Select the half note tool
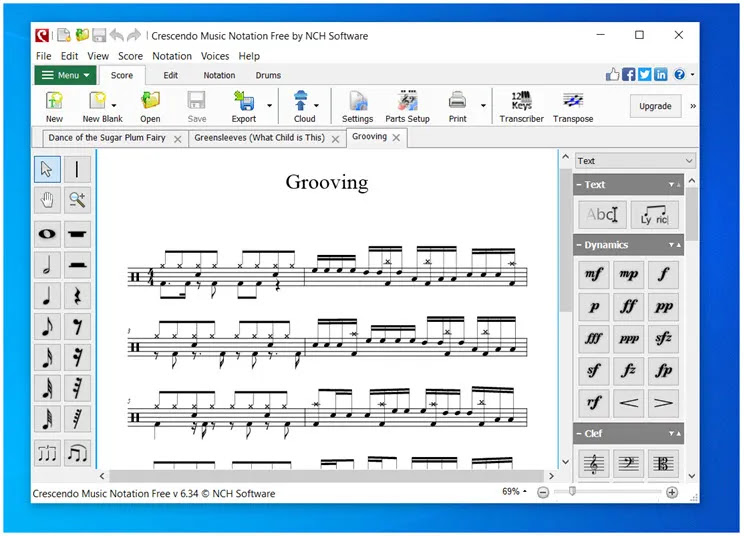 point(47,265)
